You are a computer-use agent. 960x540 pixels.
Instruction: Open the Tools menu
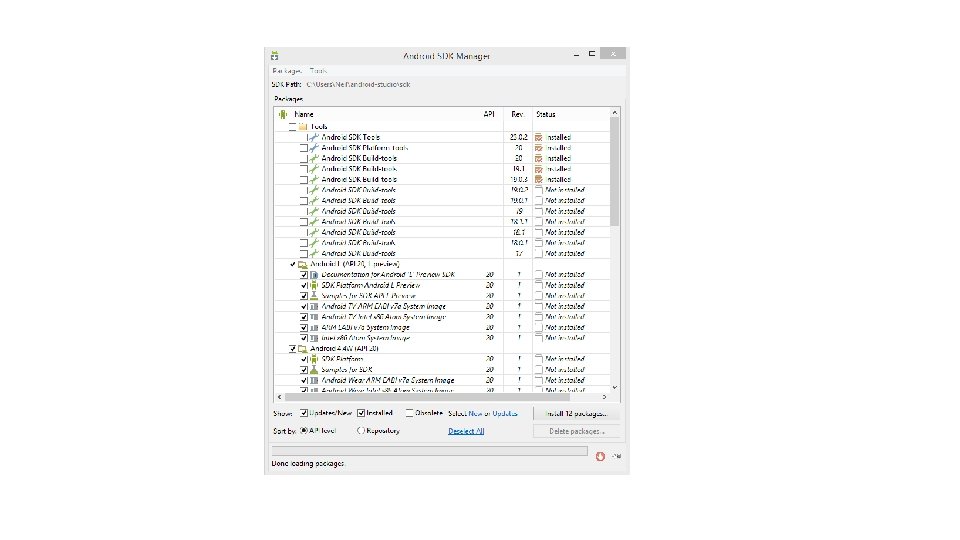tap(318, 71)
